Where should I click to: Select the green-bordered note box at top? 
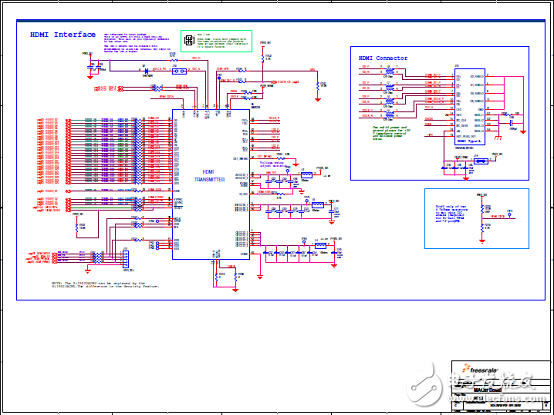point(216,41)
